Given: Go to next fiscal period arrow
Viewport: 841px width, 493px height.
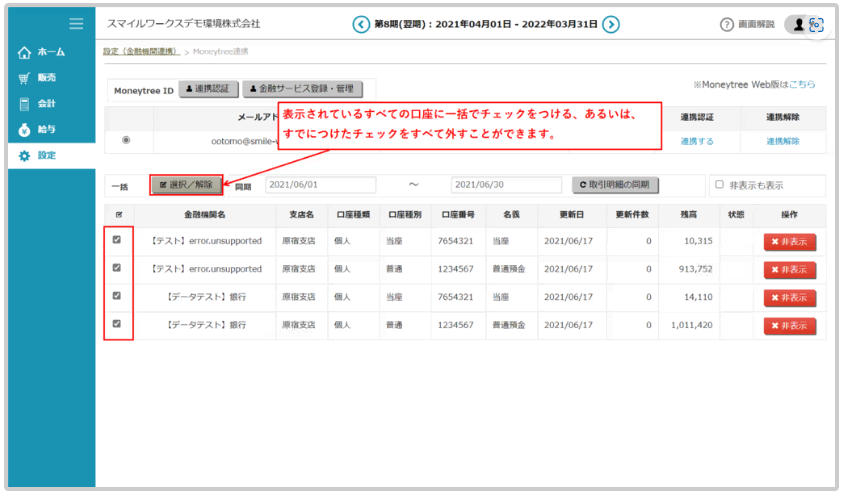Looking at the screenshot, I should 611,24.
